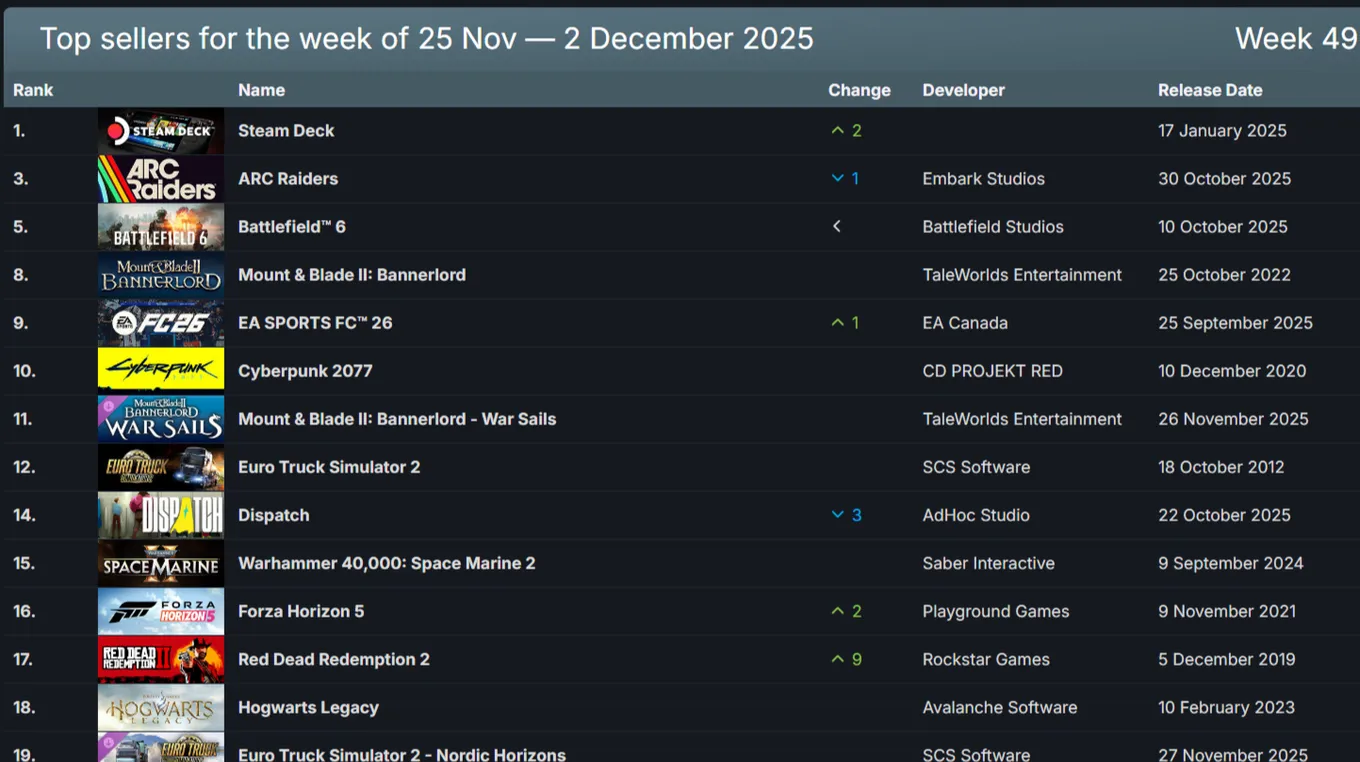Select the Battlefield Studios developer text
The image size is (1360, 762).
[x=993, y=227]
